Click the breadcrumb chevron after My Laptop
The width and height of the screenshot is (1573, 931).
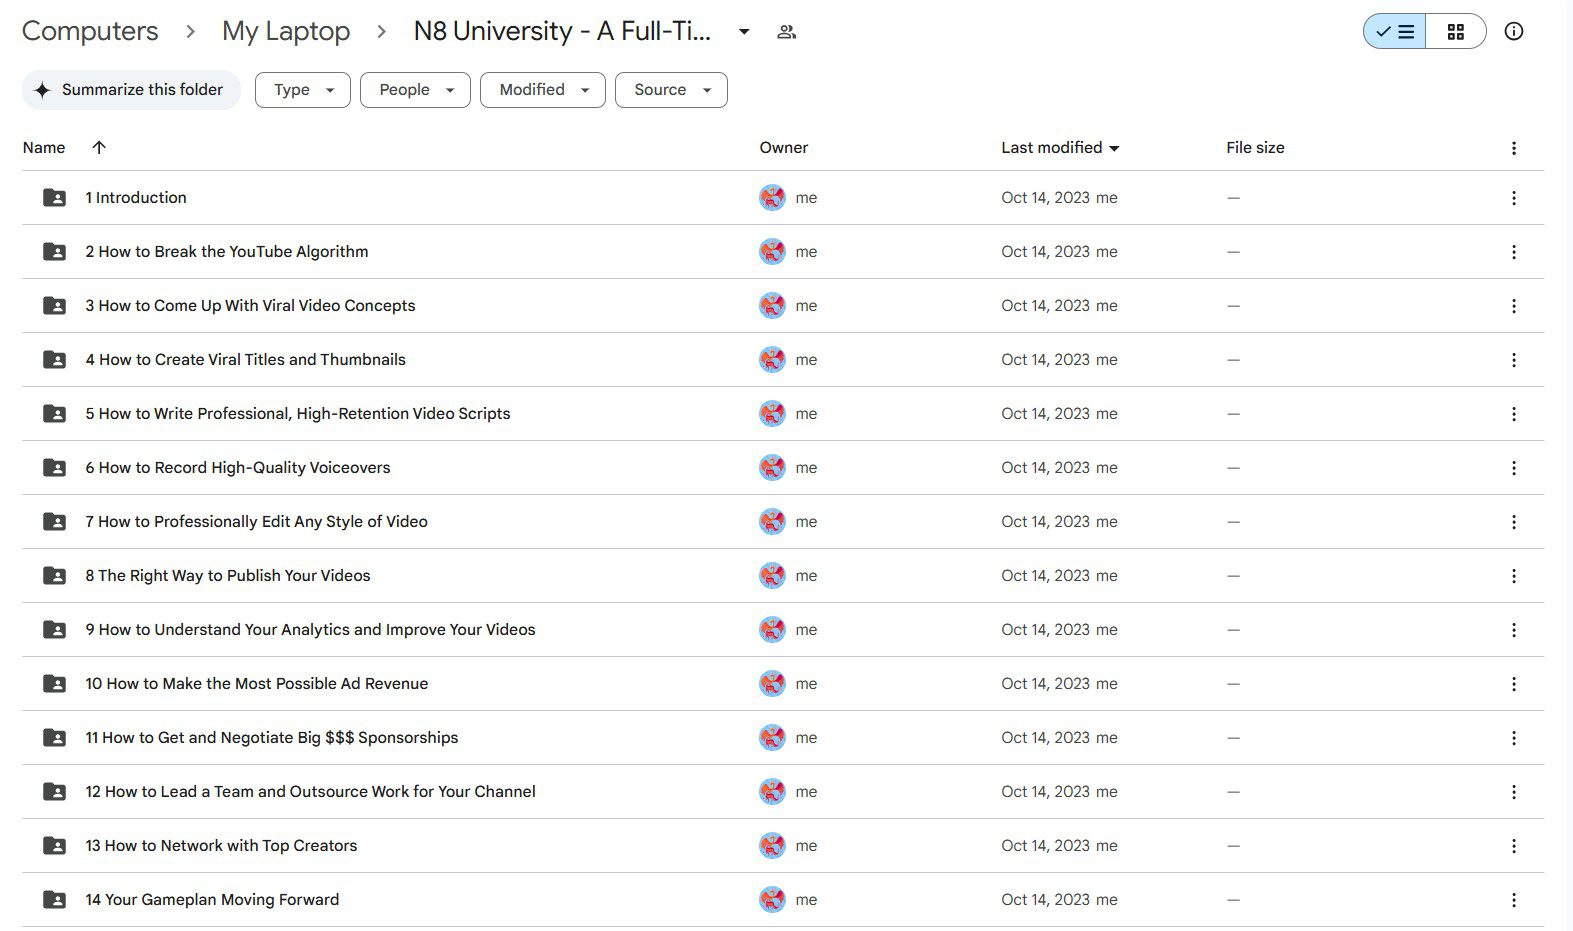[x=381, y=32]
